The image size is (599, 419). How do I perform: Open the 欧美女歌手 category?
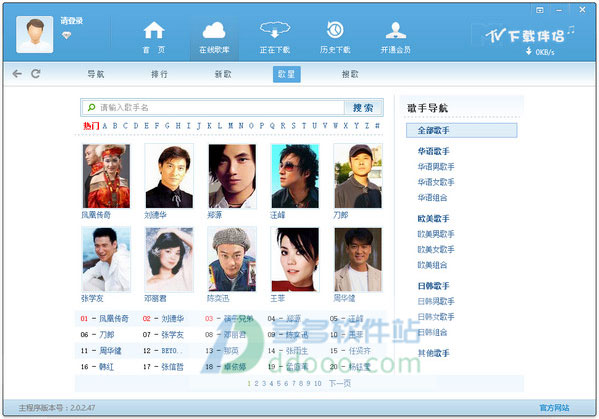tap(436, 249)
